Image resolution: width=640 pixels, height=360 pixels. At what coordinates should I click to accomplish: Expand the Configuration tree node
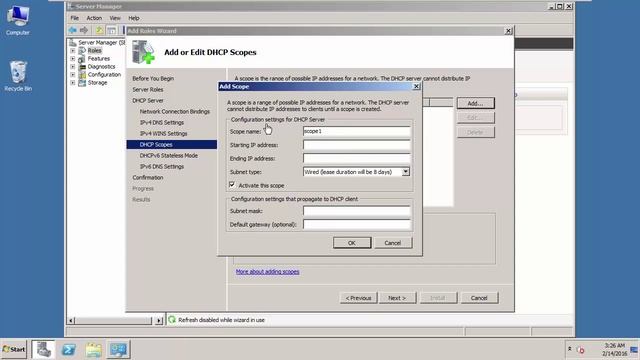click(x=73, y=75)
